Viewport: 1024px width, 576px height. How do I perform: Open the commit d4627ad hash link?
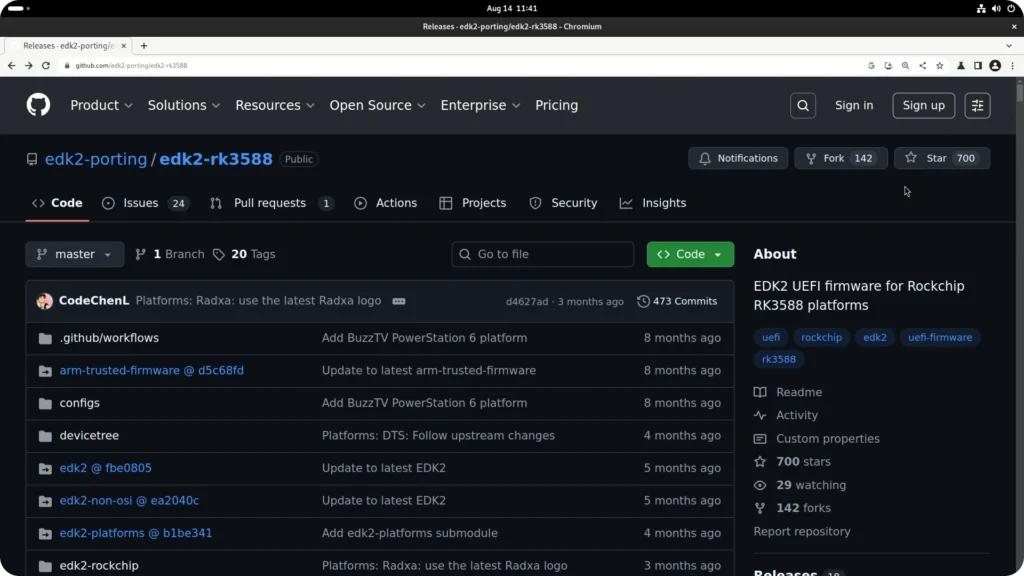coord(526,302)
